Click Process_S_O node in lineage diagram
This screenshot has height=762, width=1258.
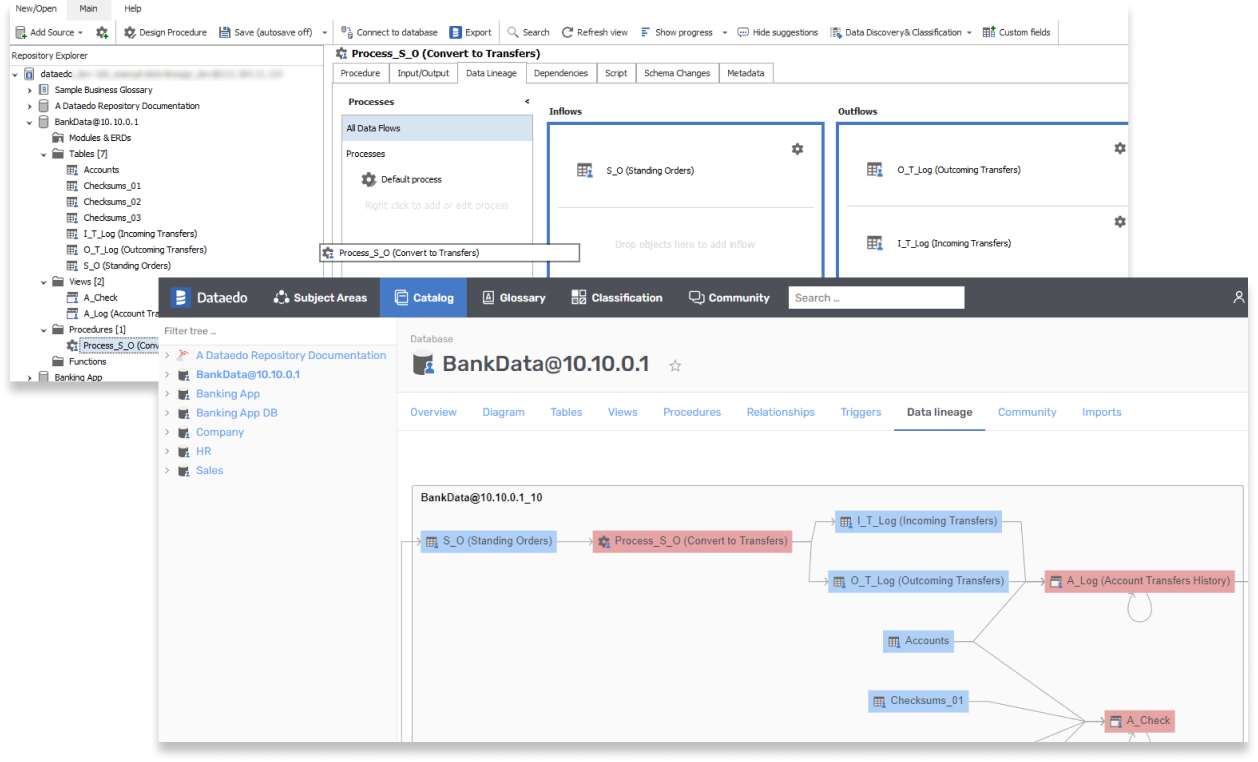tap(692, 541)
